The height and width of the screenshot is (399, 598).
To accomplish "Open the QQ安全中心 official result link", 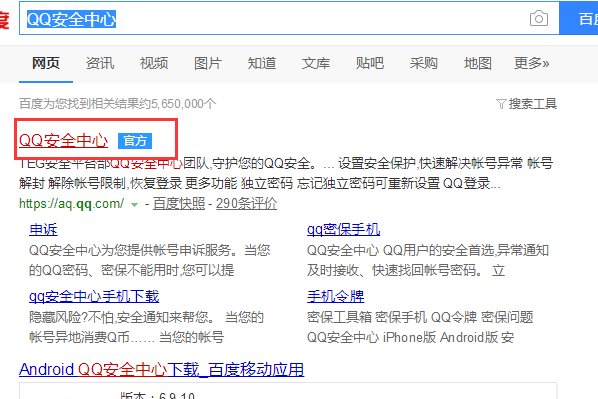I will coord(64,141).
